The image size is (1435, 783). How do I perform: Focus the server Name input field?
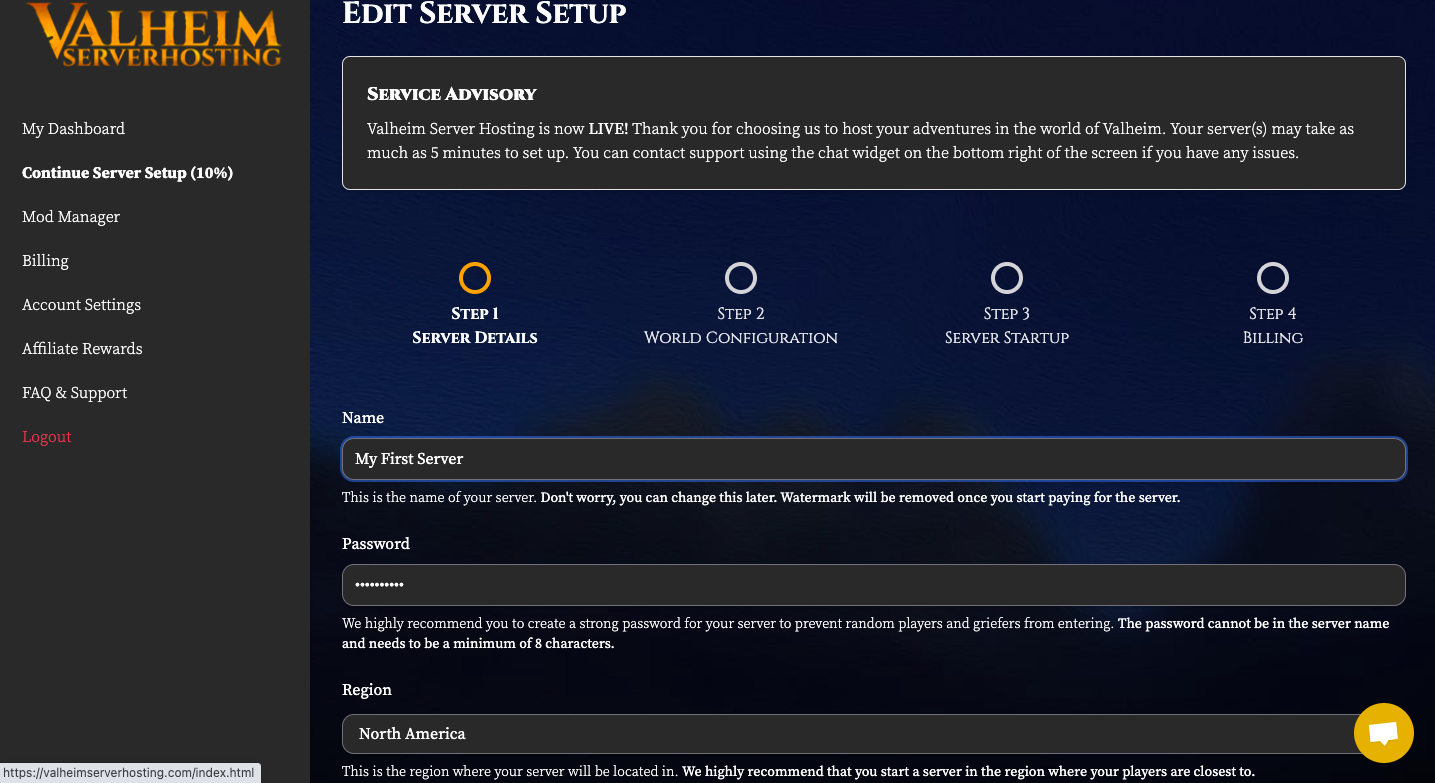[x=873, y=459]
